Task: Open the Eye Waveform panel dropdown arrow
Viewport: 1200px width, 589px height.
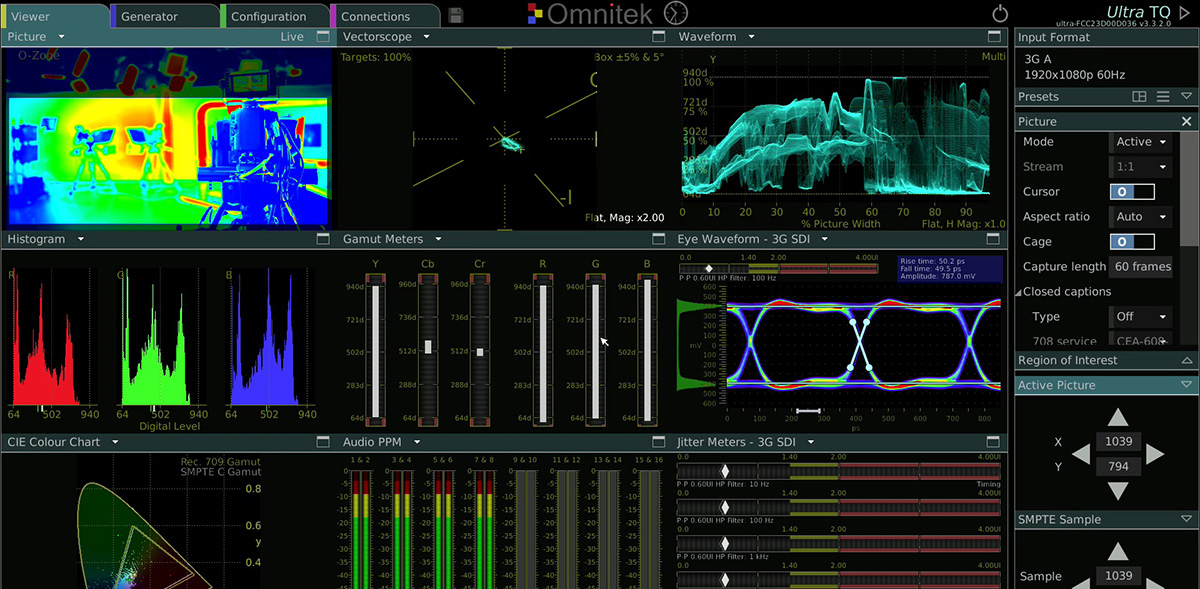Action: click(826, 239)
